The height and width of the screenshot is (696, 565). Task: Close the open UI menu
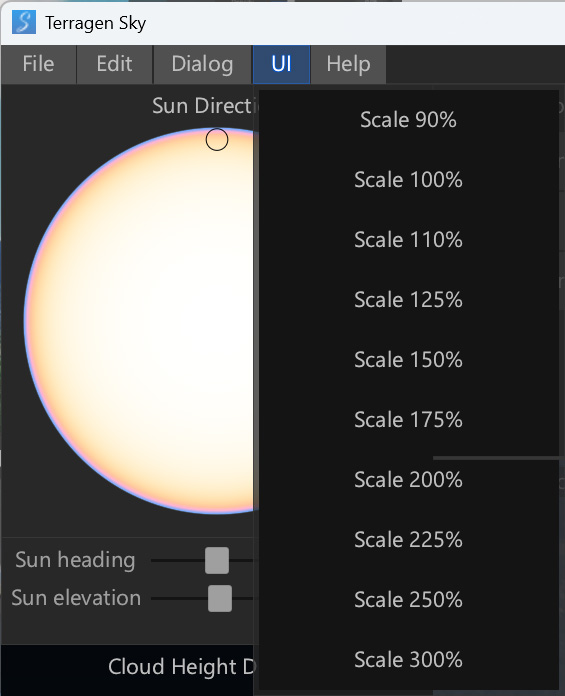(281, 64)
